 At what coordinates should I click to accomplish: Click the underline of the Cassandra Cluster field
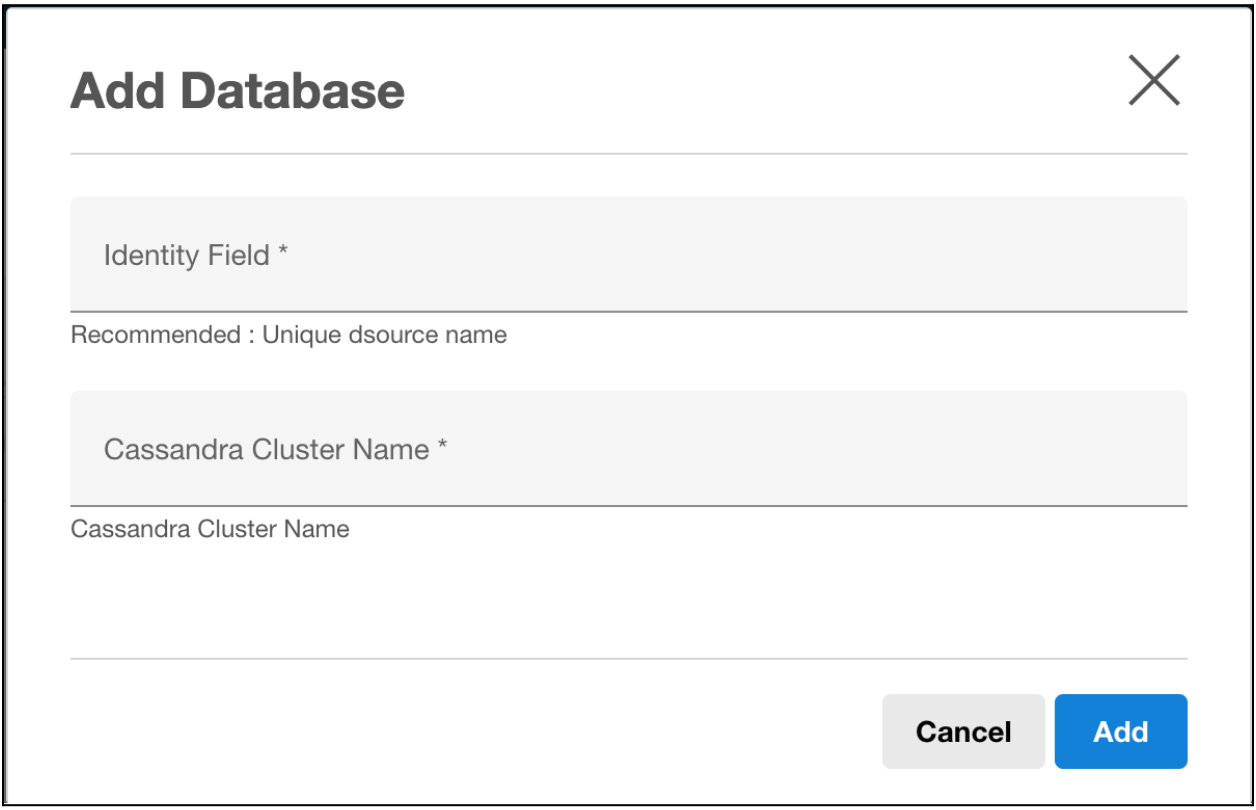628,505
